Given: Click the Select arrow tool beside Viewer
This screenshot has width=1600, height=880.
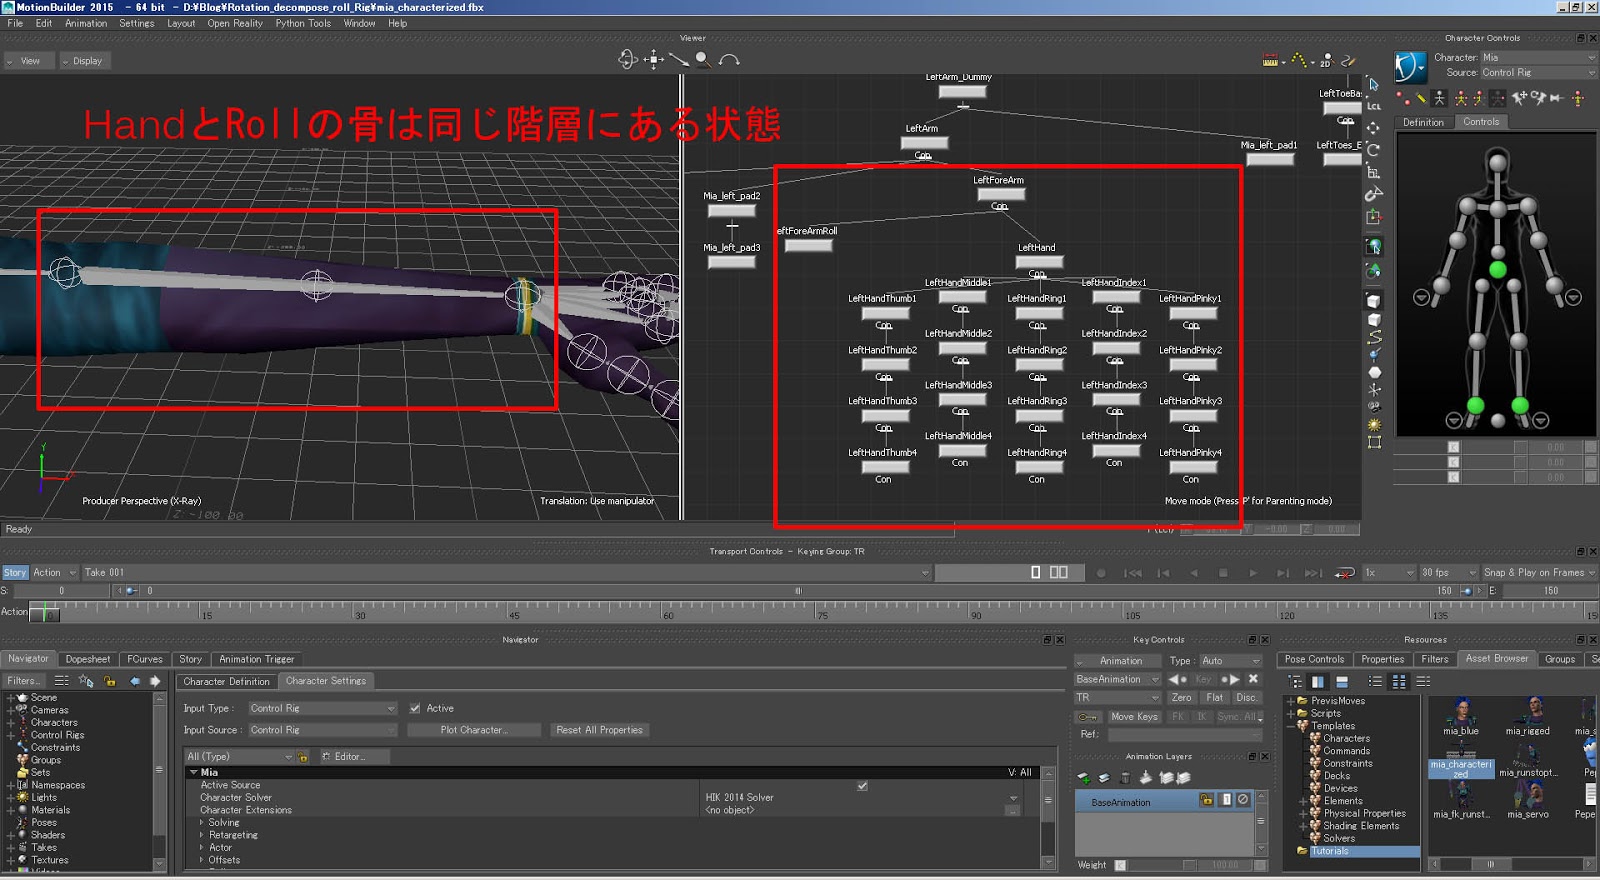Looking at the screenshot, I should click(x=1374, y=84).
